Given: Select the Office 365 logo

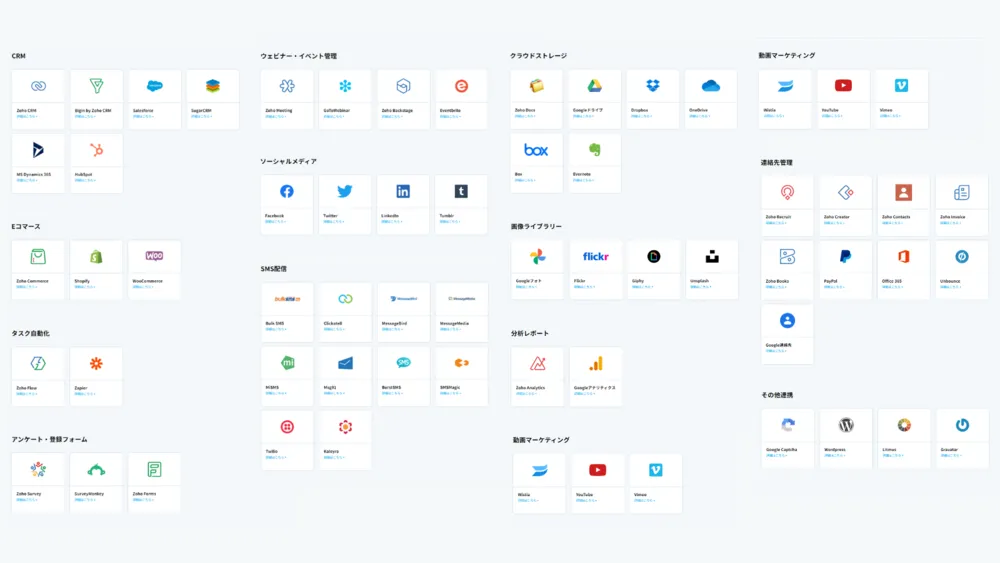Looking at the screenshot, I should click(904, 256).
